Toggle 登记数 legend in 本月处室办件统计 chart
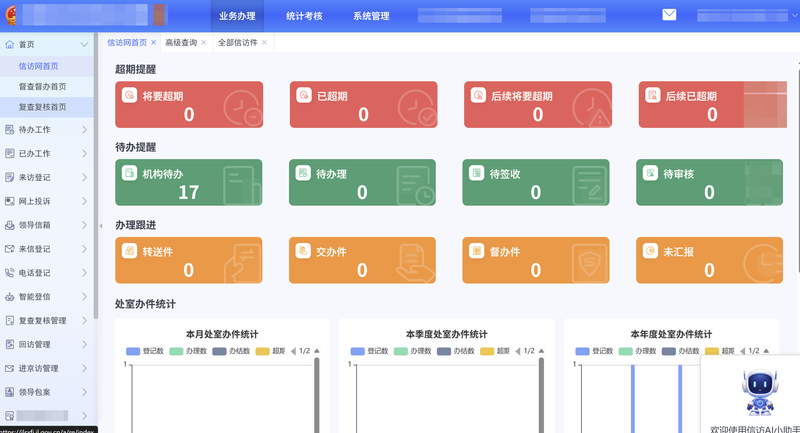 (148, 351)
